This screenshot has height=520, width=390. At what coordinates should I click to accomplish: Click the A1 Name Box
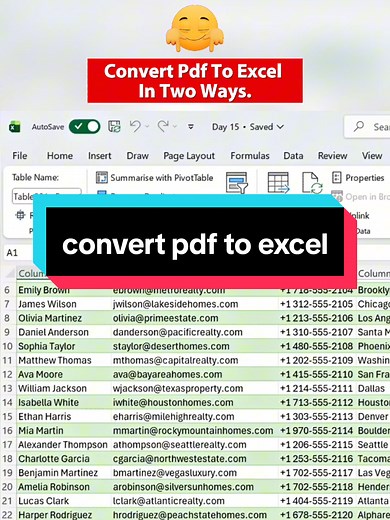pos(18,253)
